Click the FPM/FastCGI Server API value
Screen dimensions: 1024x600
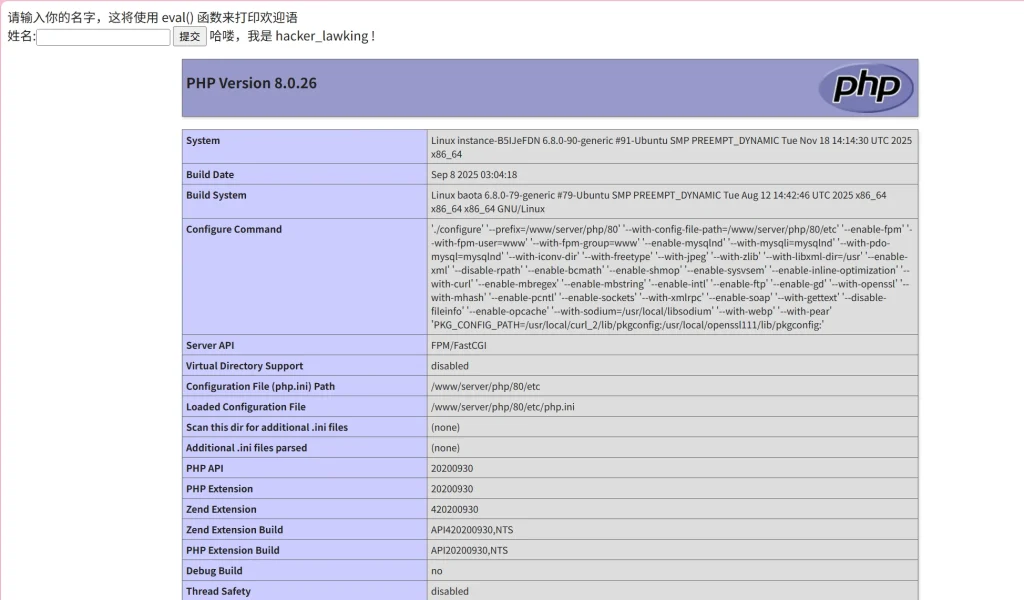tap(461, 346)
